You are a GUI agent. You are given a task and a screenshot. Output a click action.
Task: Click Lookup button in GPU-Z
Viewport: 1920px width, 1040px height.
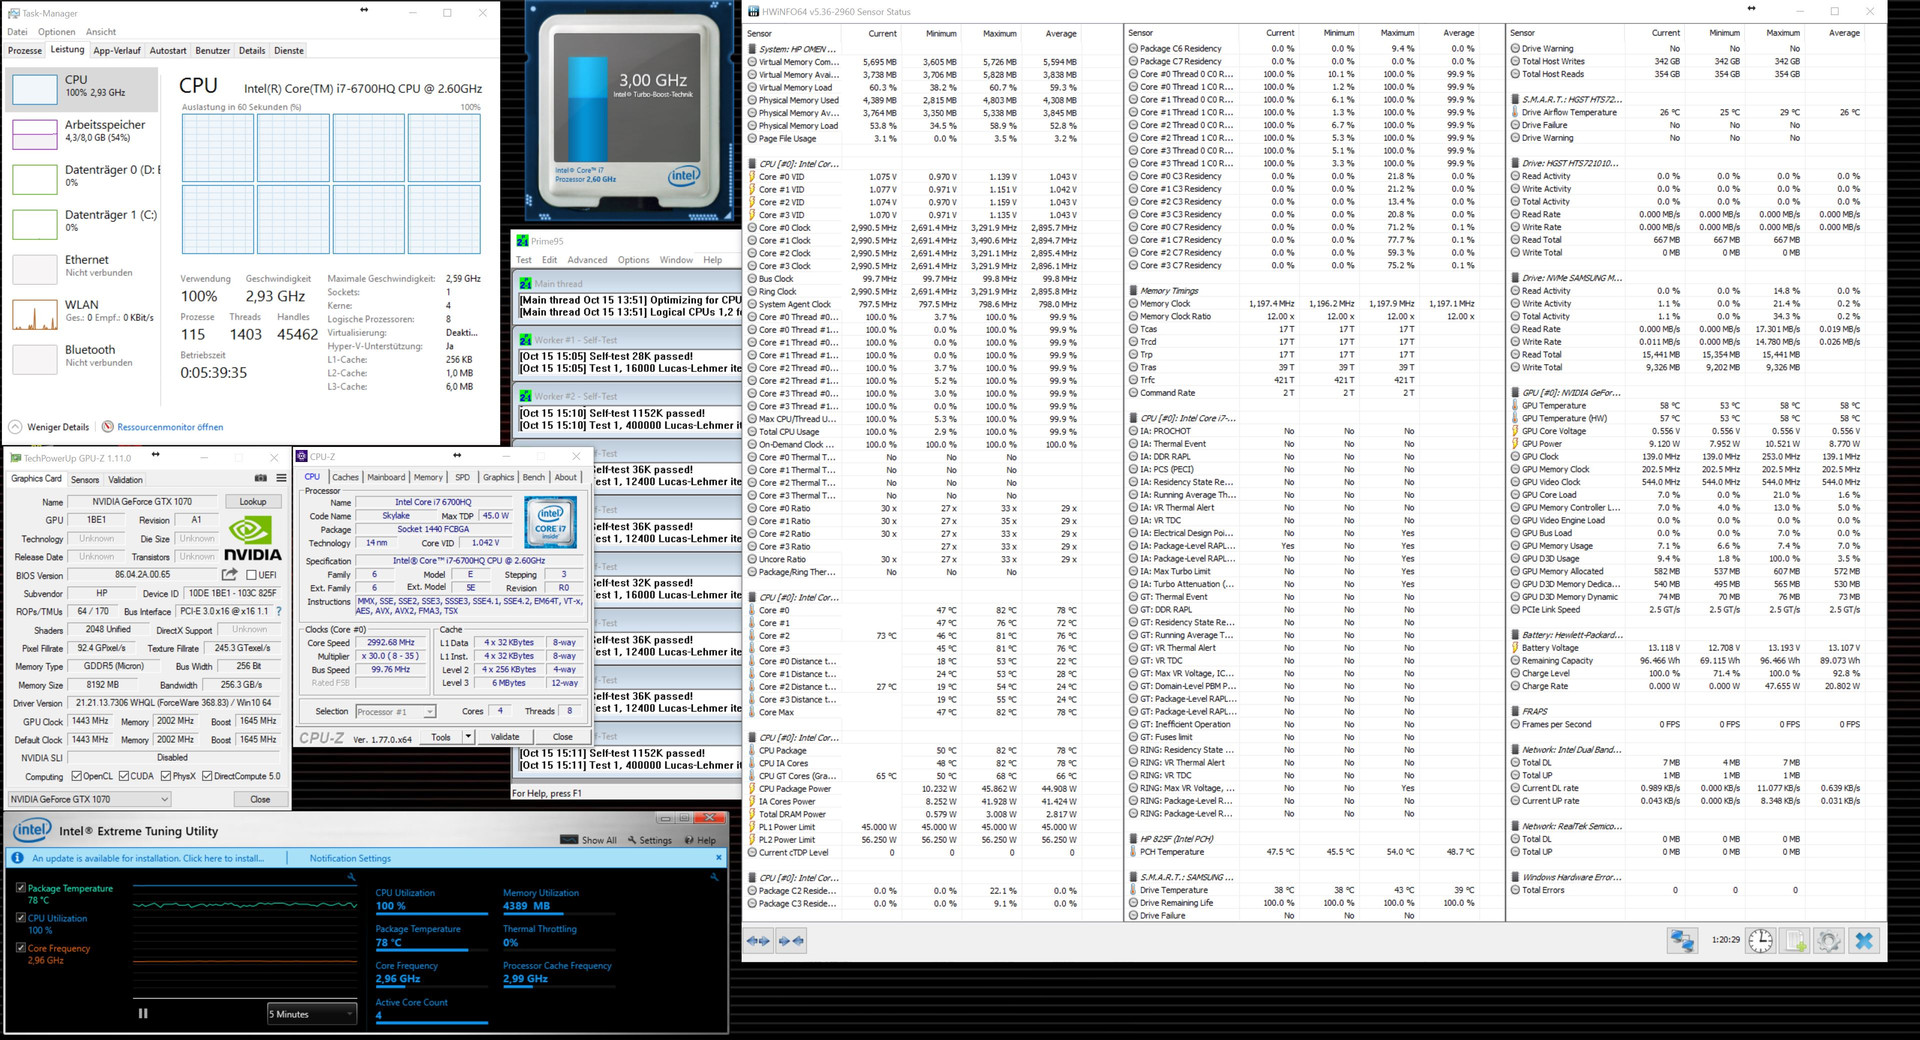pyautogui.click(x=253, y=502)
